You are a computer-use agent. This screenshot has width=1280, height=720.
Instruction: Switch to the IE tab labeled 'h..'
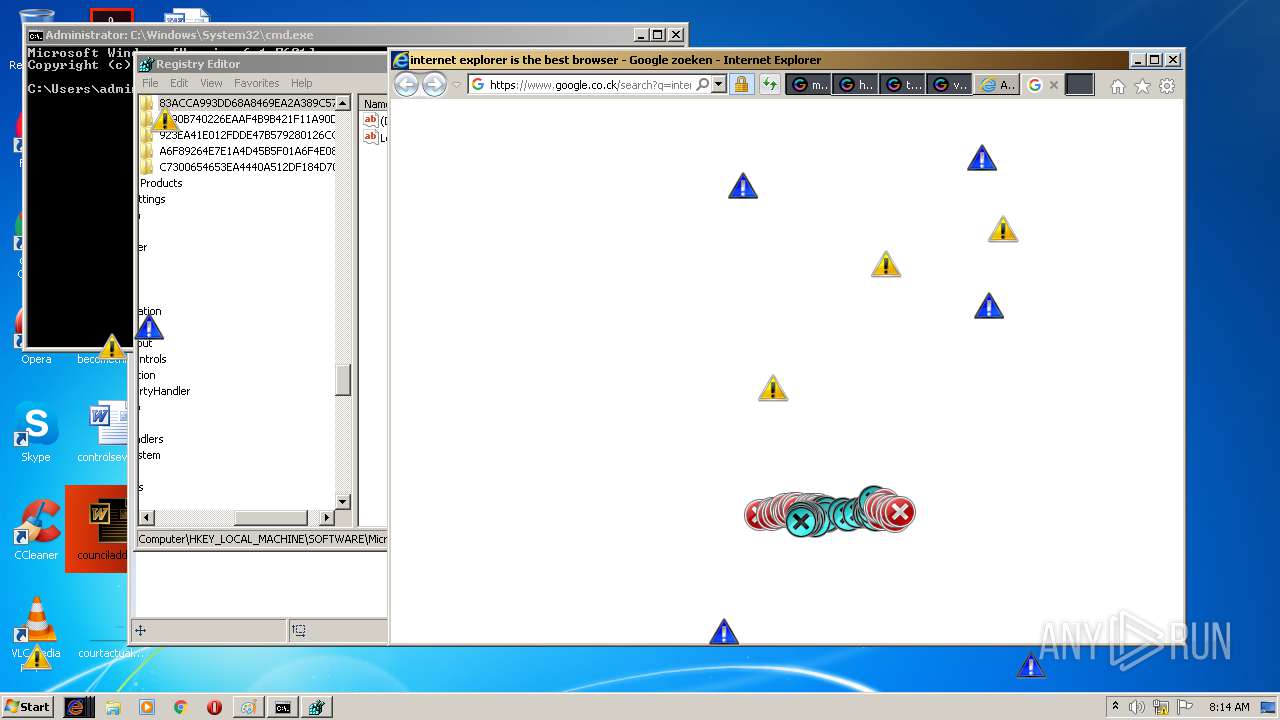pos(855,85)
